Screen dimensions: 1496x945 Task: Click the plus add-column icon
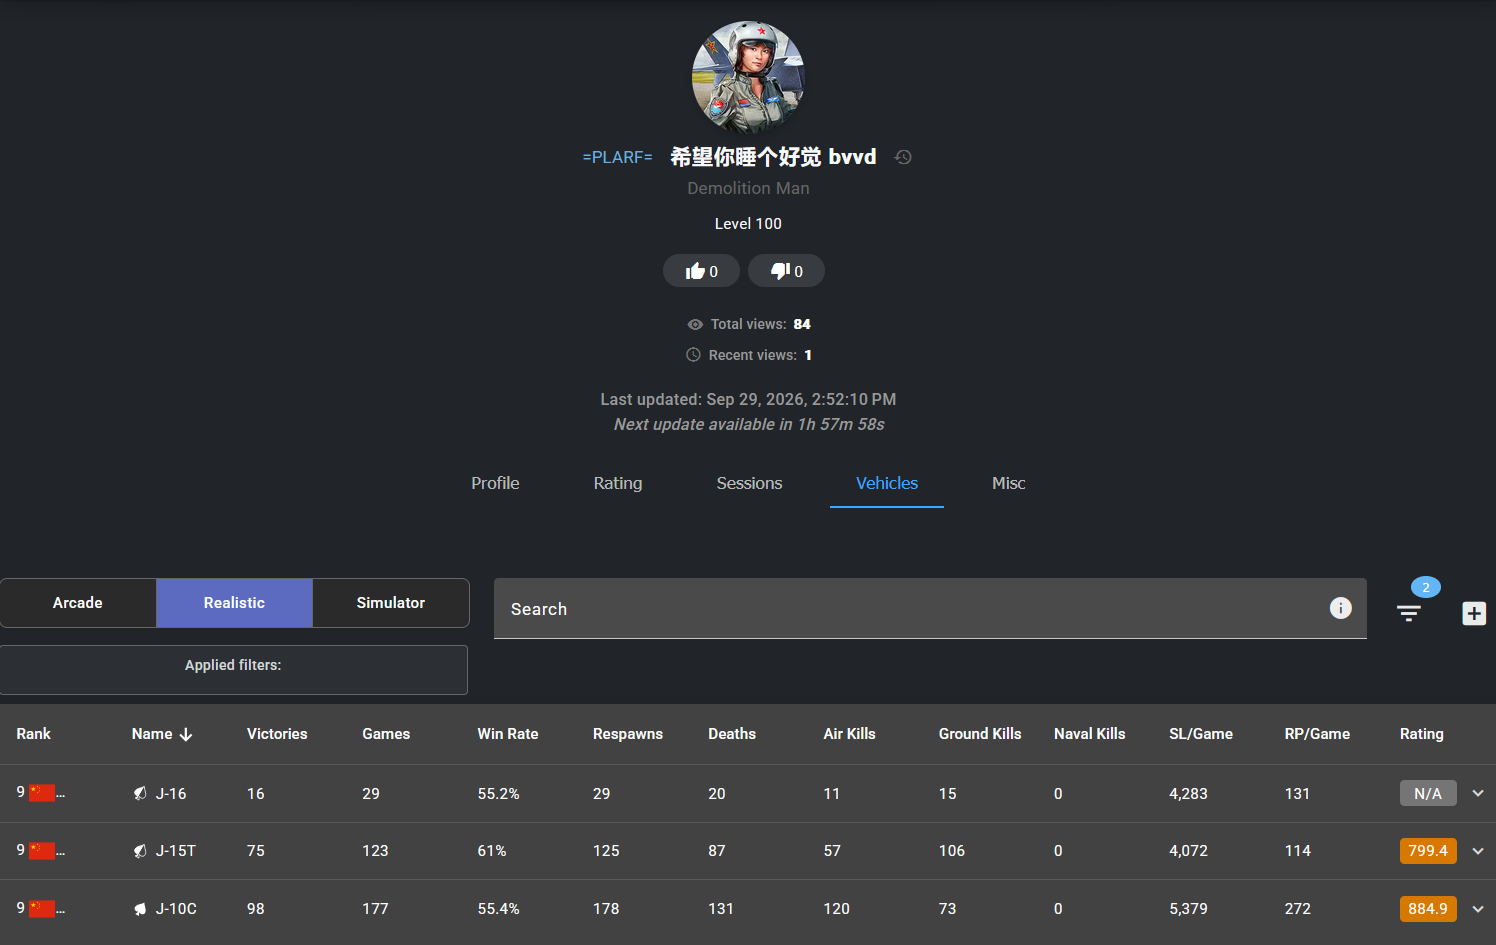pos(1474,613)
